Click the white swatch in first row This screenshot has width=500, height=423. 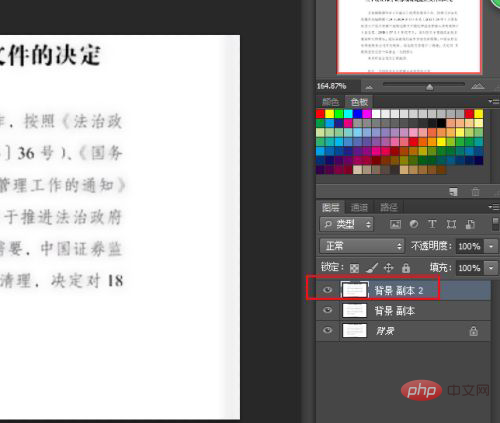pyautogui.click(x=376, y=114)
